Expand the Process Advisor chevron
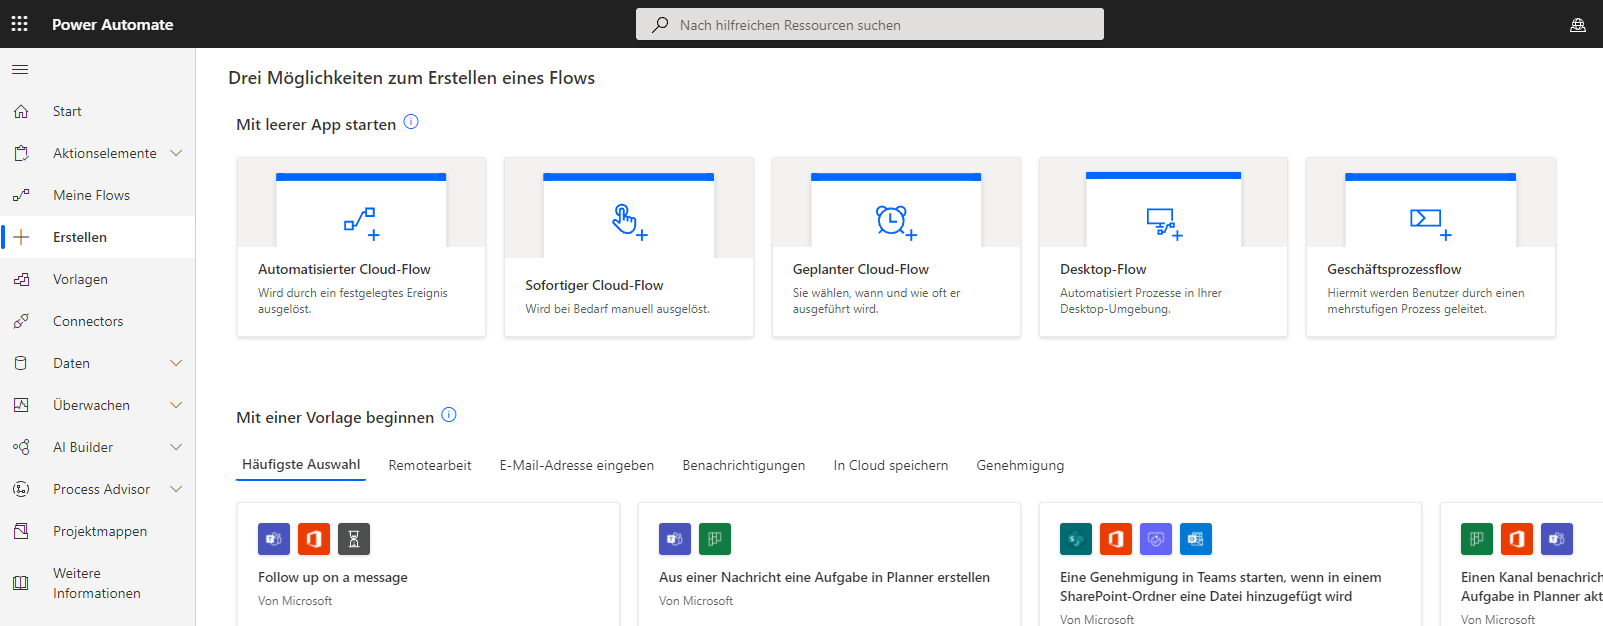 (x=176, y=489)
